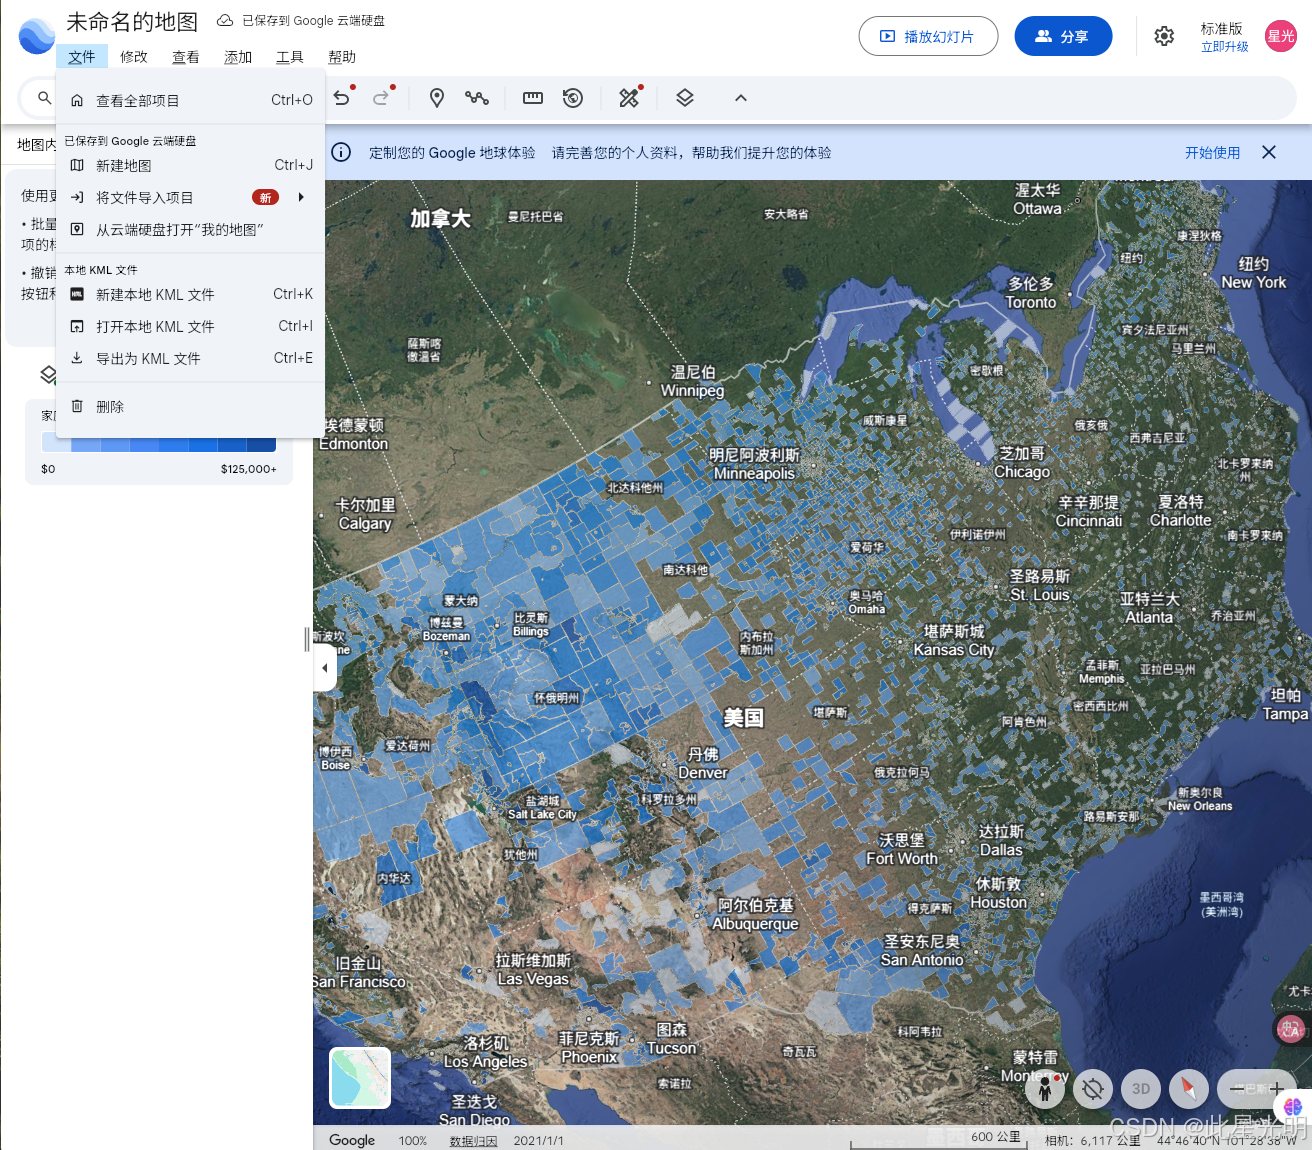Click the 立即升级 link
Screen dimensions: 1312x1150
1224,47
